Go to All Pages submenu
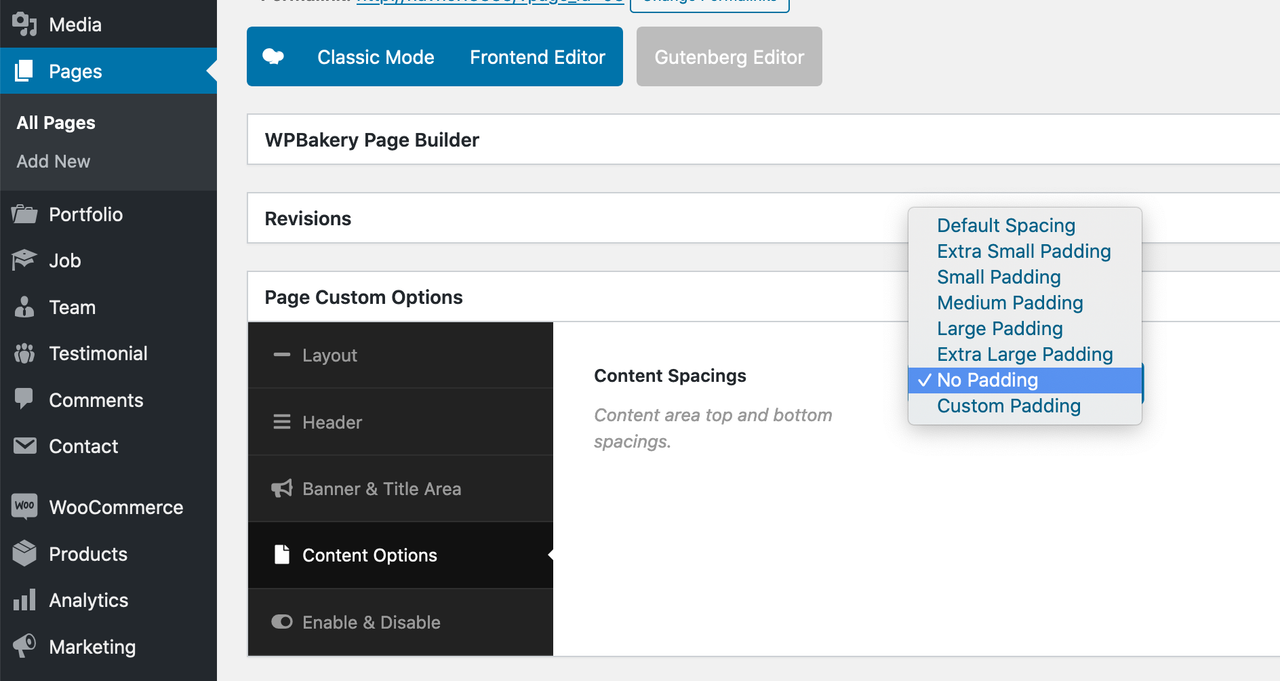 [56, 123]
